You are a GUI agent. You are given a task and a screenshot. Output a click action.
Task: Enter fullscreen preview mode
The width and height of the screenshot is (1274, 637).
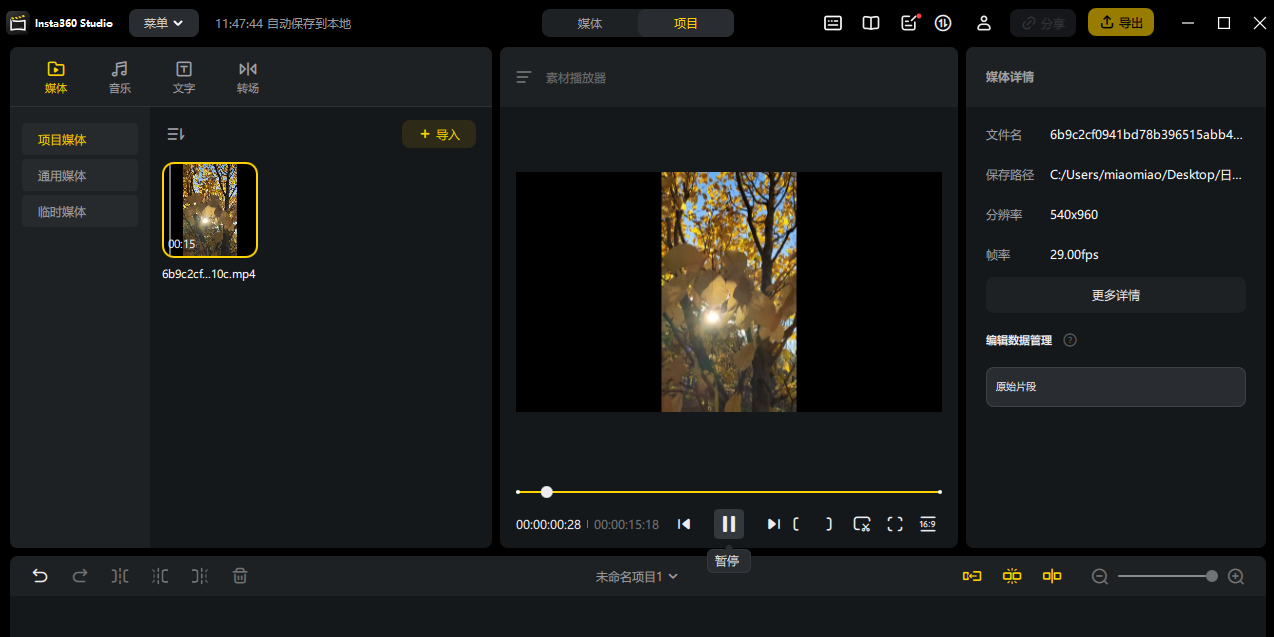(895, 524)
